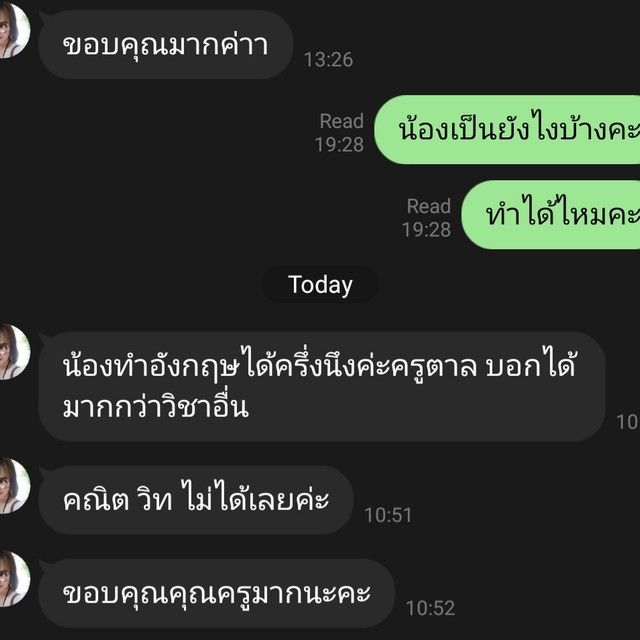Tap profile picture next to English score message
Screen dimensions: 640x640
(x=14, y=351)
